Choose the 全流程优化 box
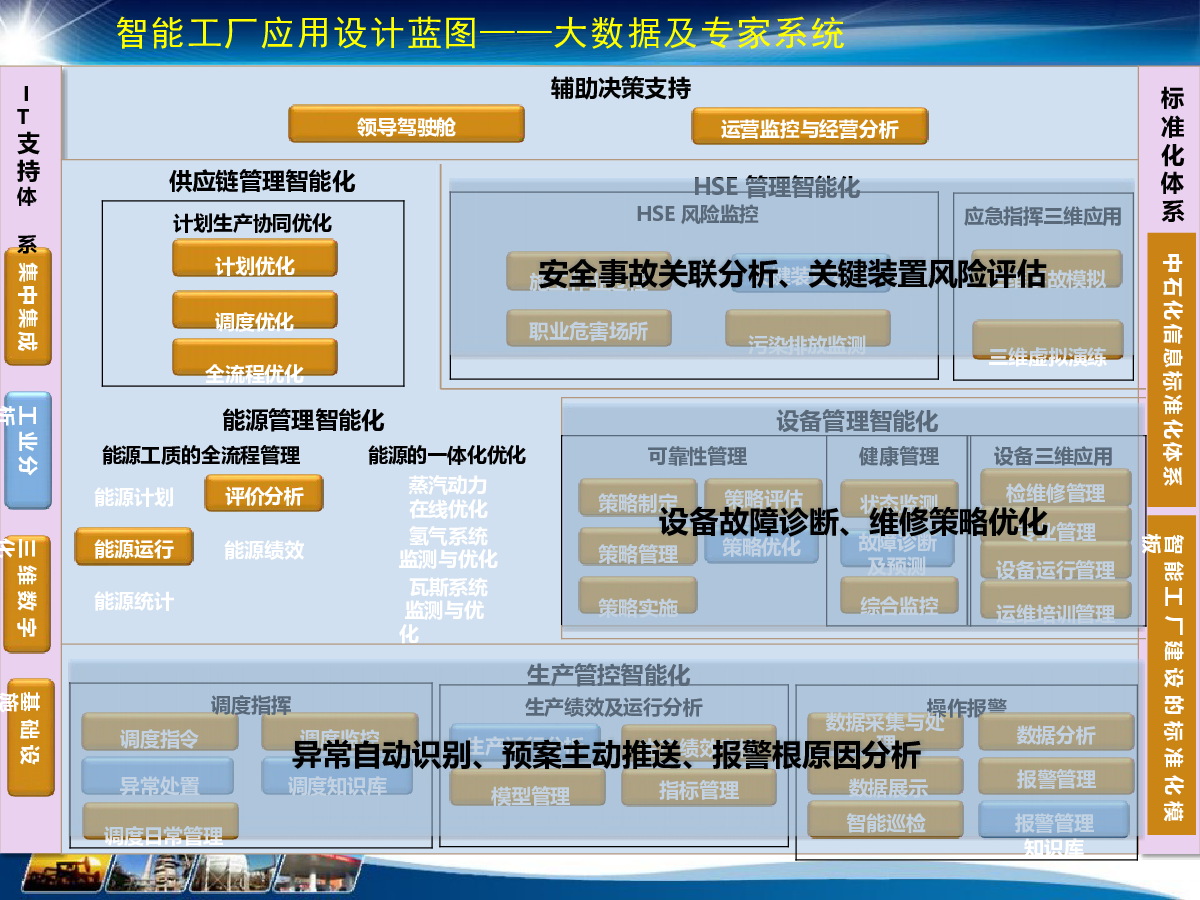The image size is (1200, 900). click(x=255, y=358)
